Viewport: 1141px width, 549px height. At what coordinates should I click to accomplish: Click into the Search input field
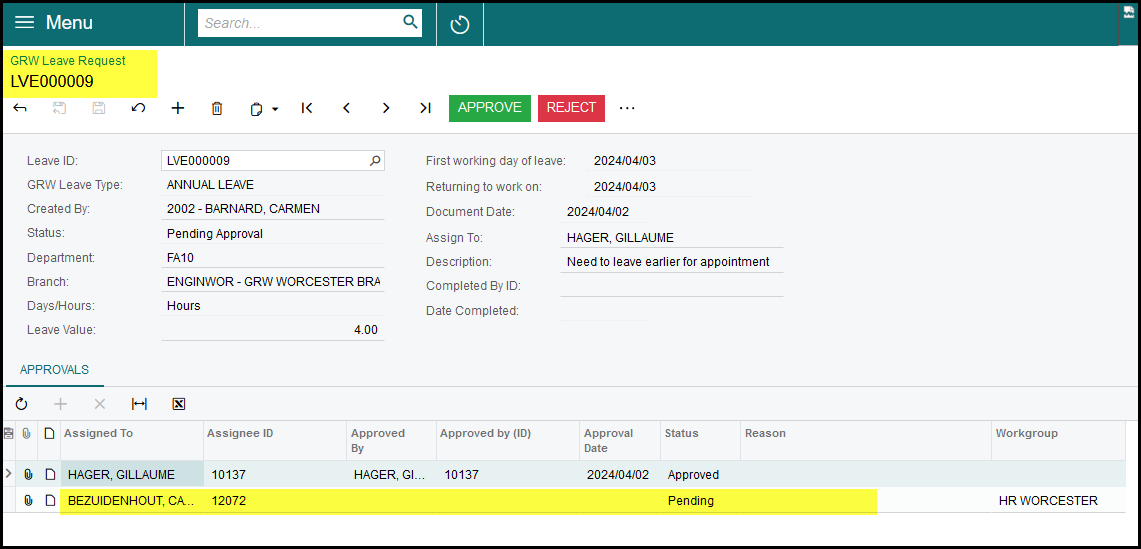pos(300,23)
